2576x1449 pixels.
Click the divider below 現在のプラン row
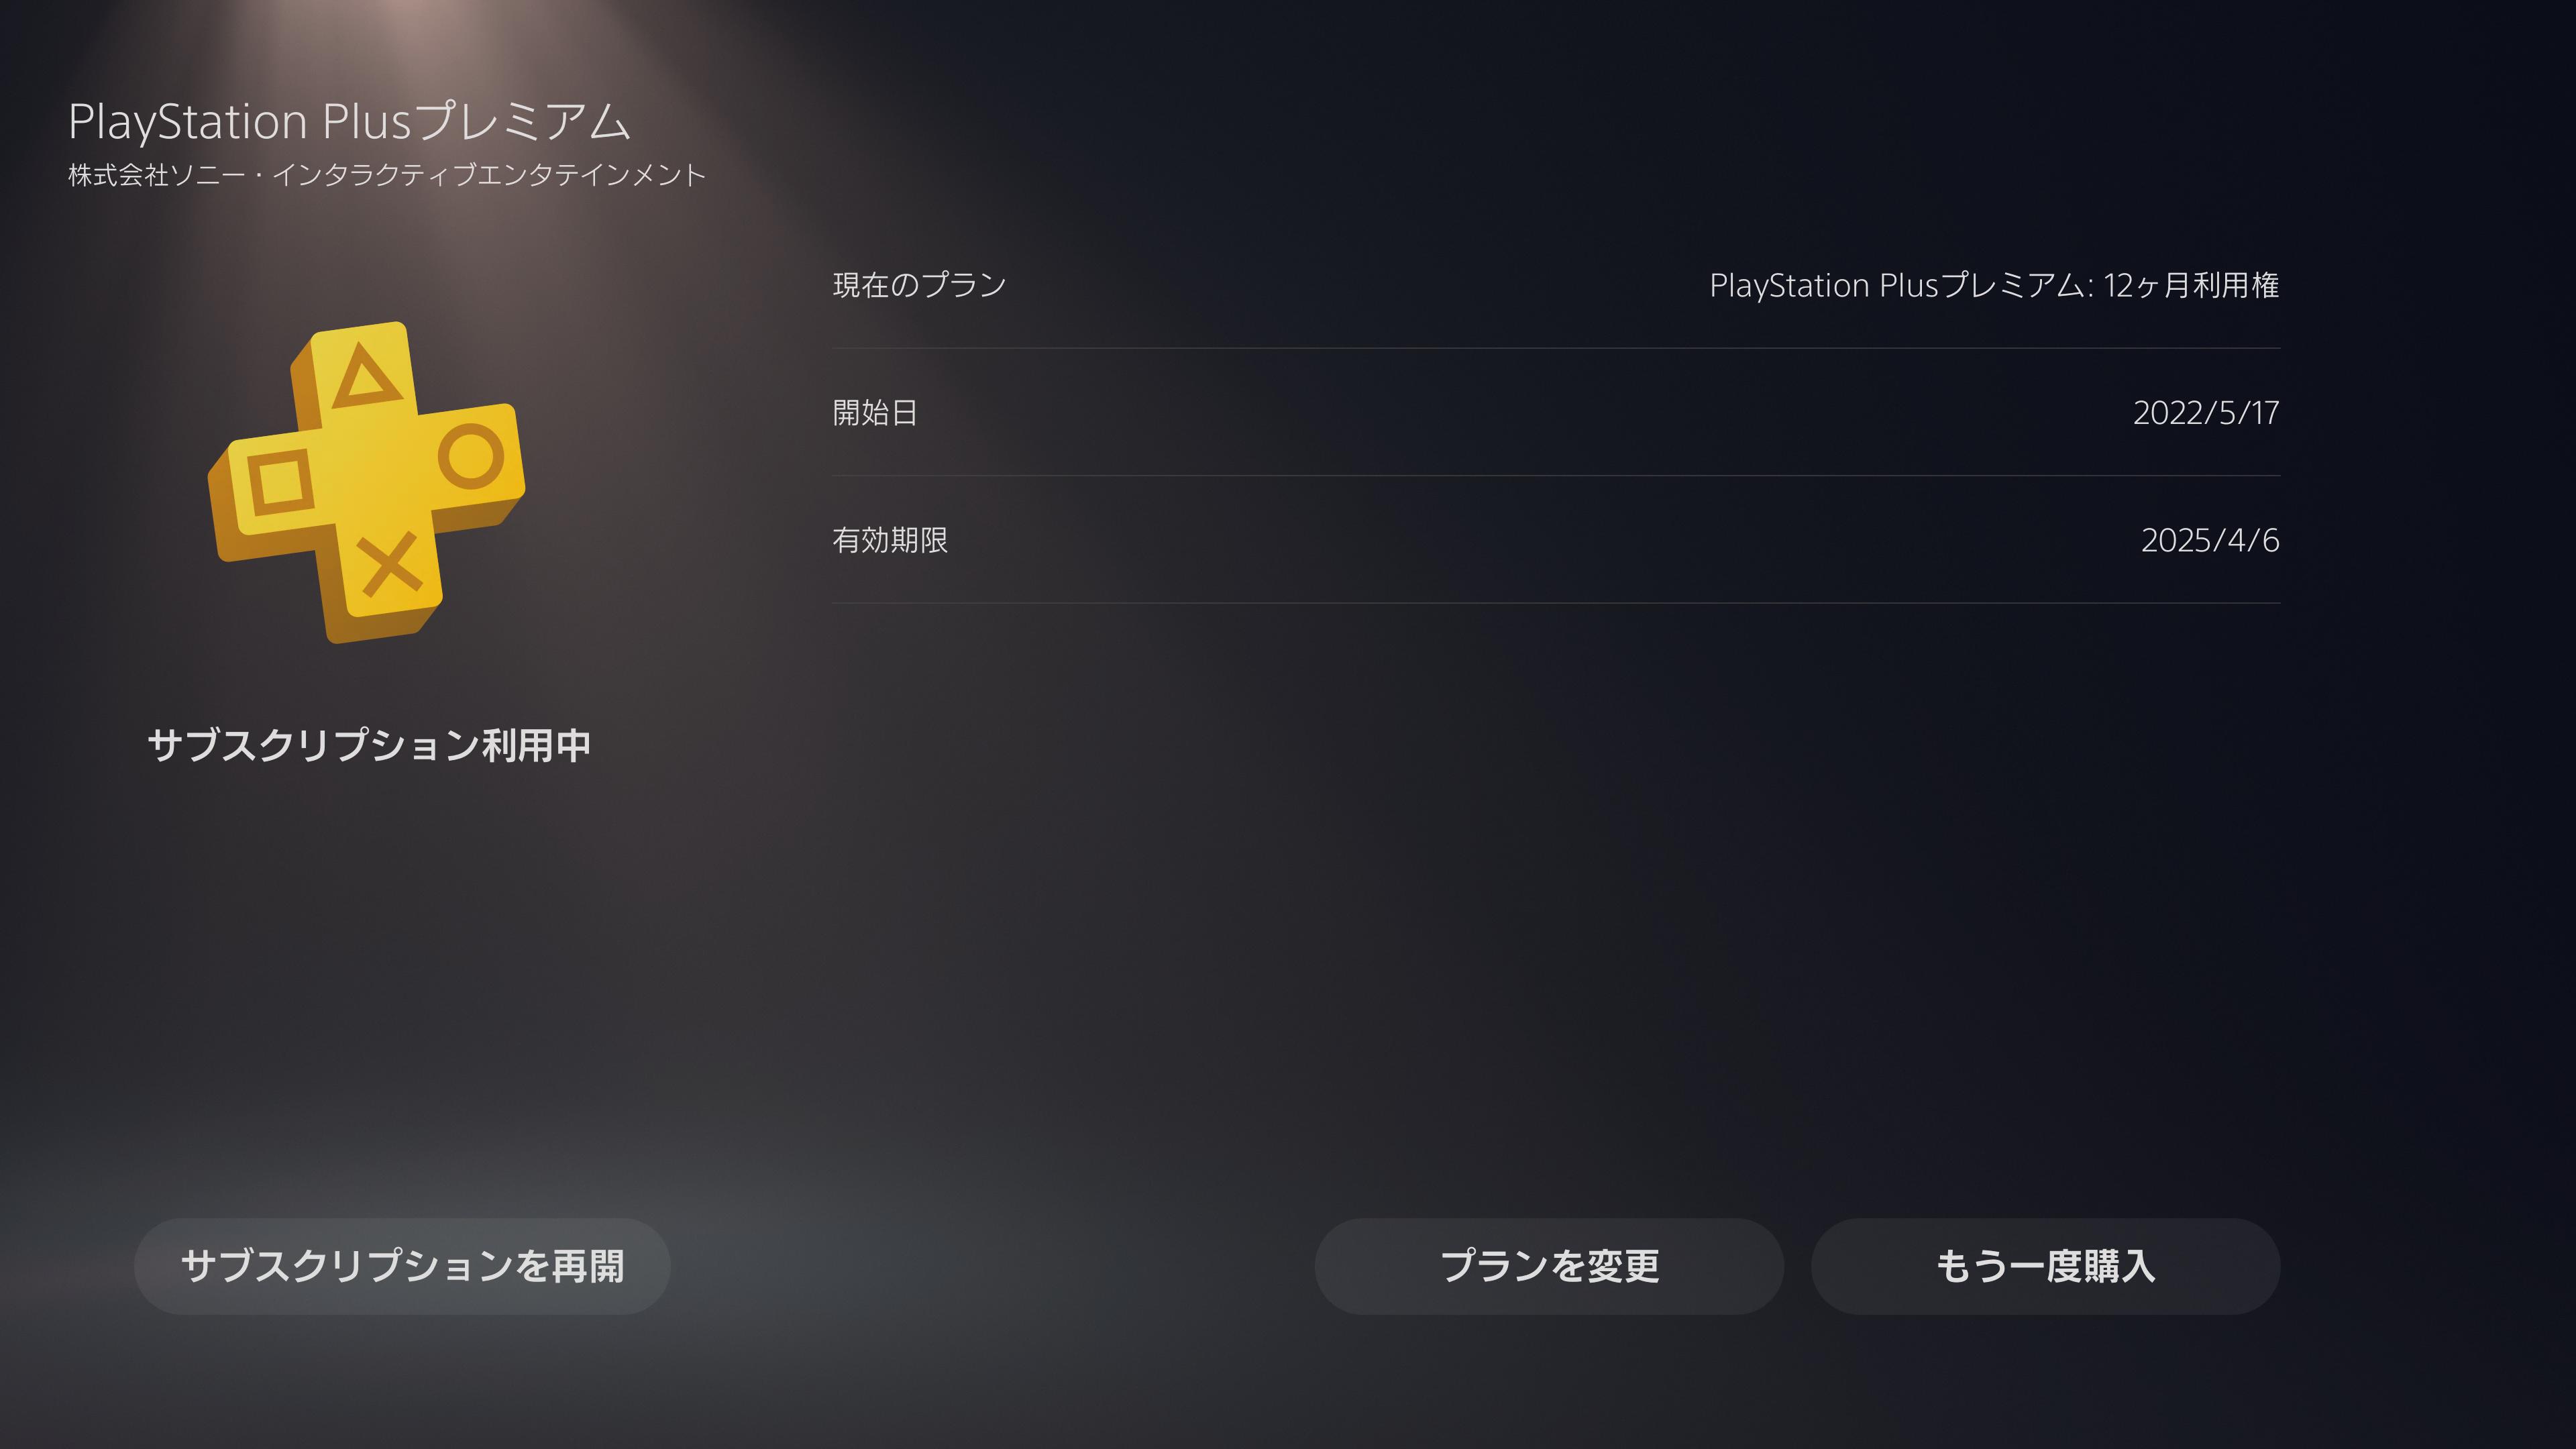pos(1556,348)
